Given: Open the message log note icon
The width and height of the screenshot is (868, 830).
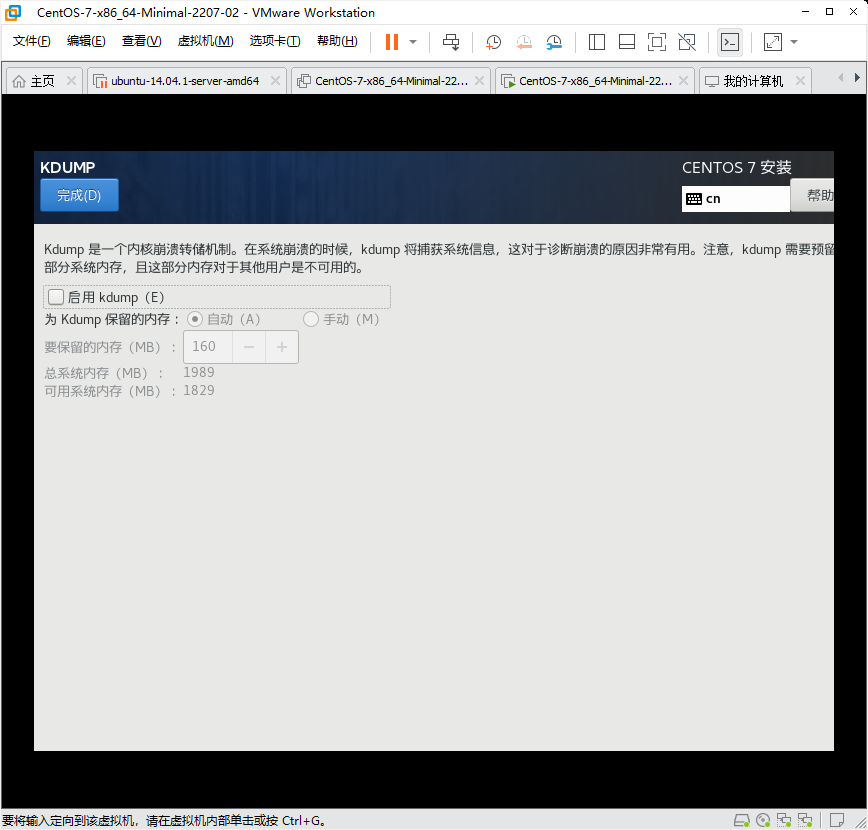Looking at the screenshot, I should tap(836, 820).
